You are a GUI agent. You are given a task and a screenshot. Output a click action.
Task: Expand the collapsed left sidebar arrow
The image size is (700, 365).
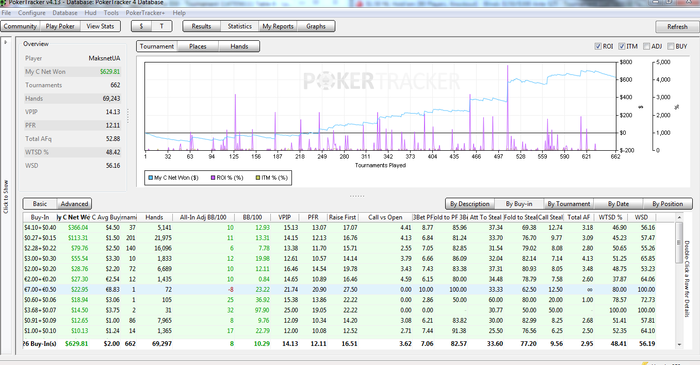tap(5, 42)
